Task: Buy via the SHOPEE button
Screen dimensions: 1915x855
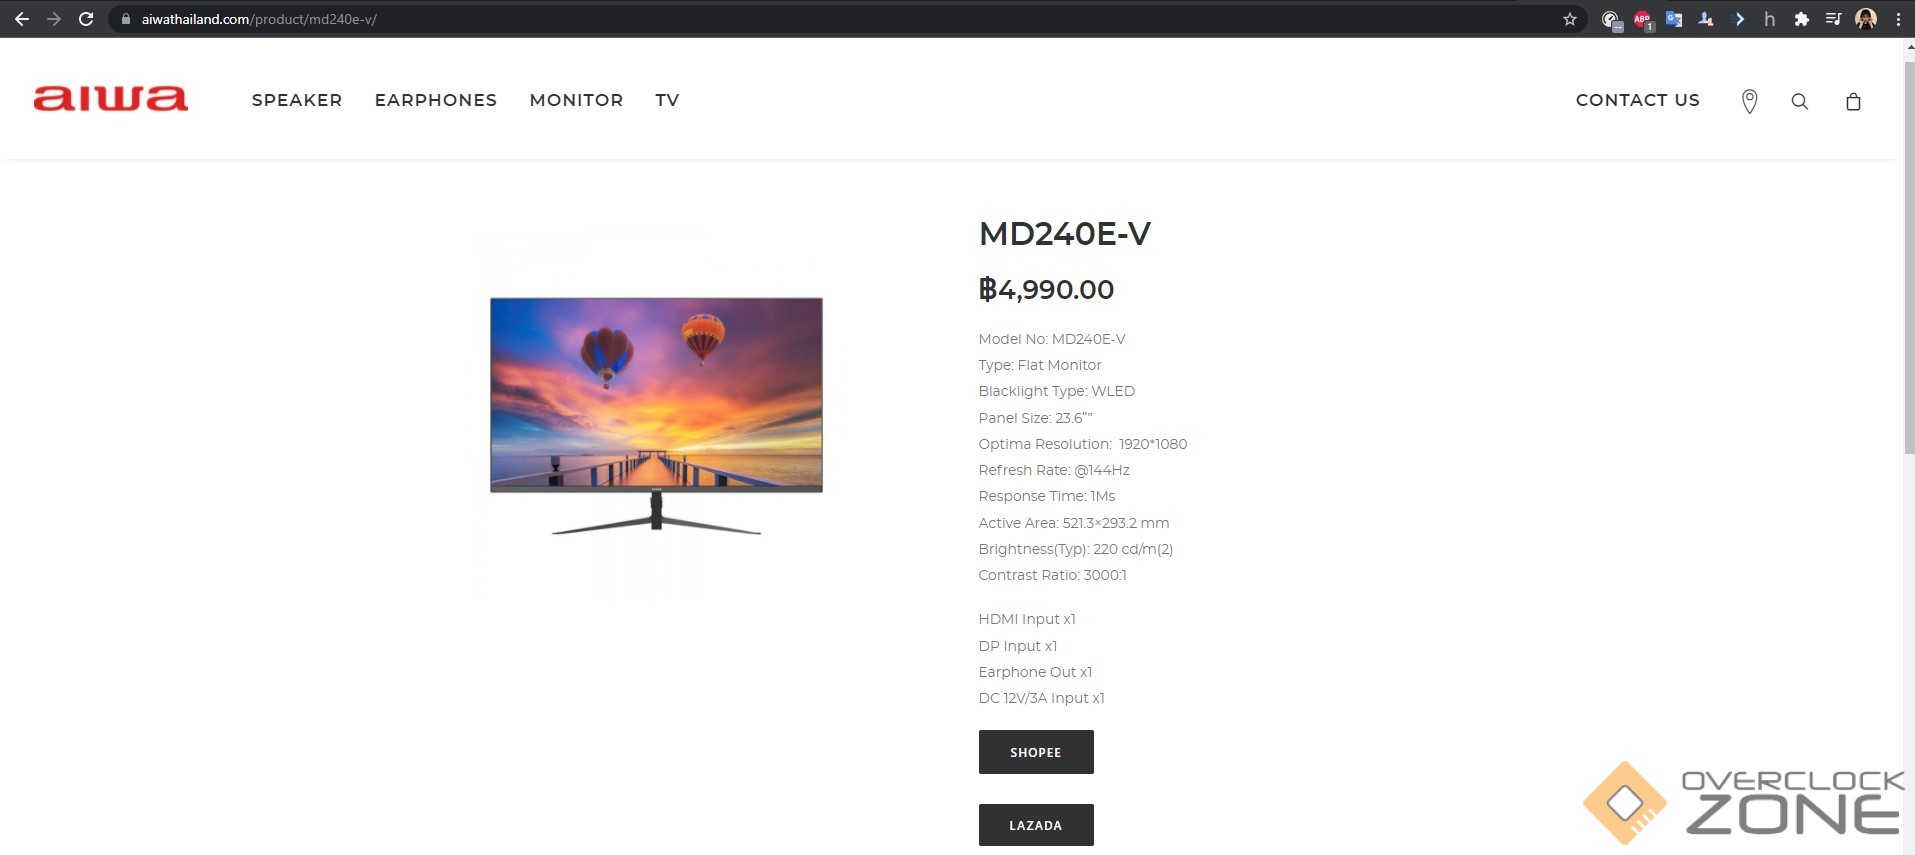Action: (1036, 752)
